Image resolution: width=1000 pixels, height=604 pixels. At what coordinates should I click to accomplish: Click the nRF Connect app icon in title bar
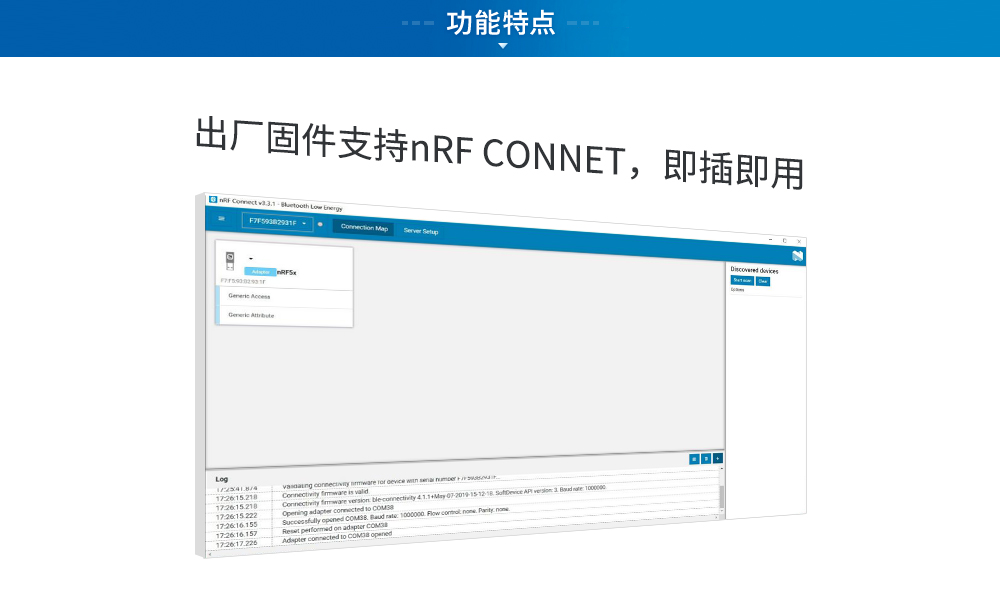point(212,199)
